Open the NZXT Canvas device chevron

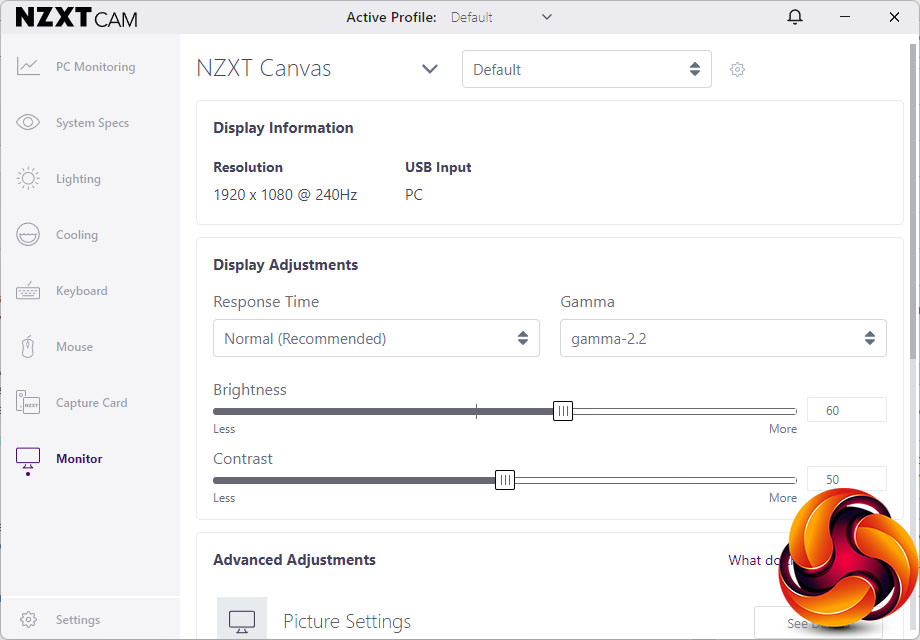click(x=430, y=69)
